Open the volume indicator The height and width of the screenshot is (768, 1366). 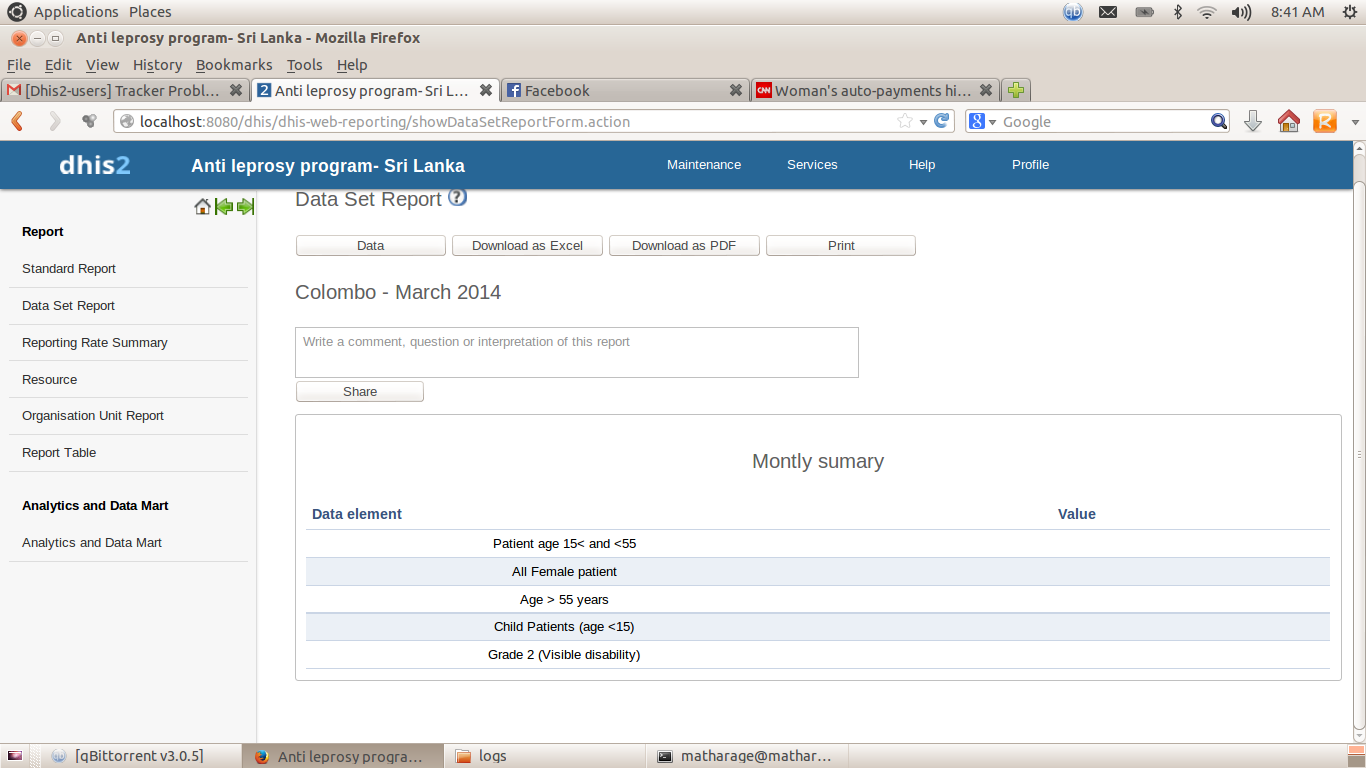[1241, 12]
